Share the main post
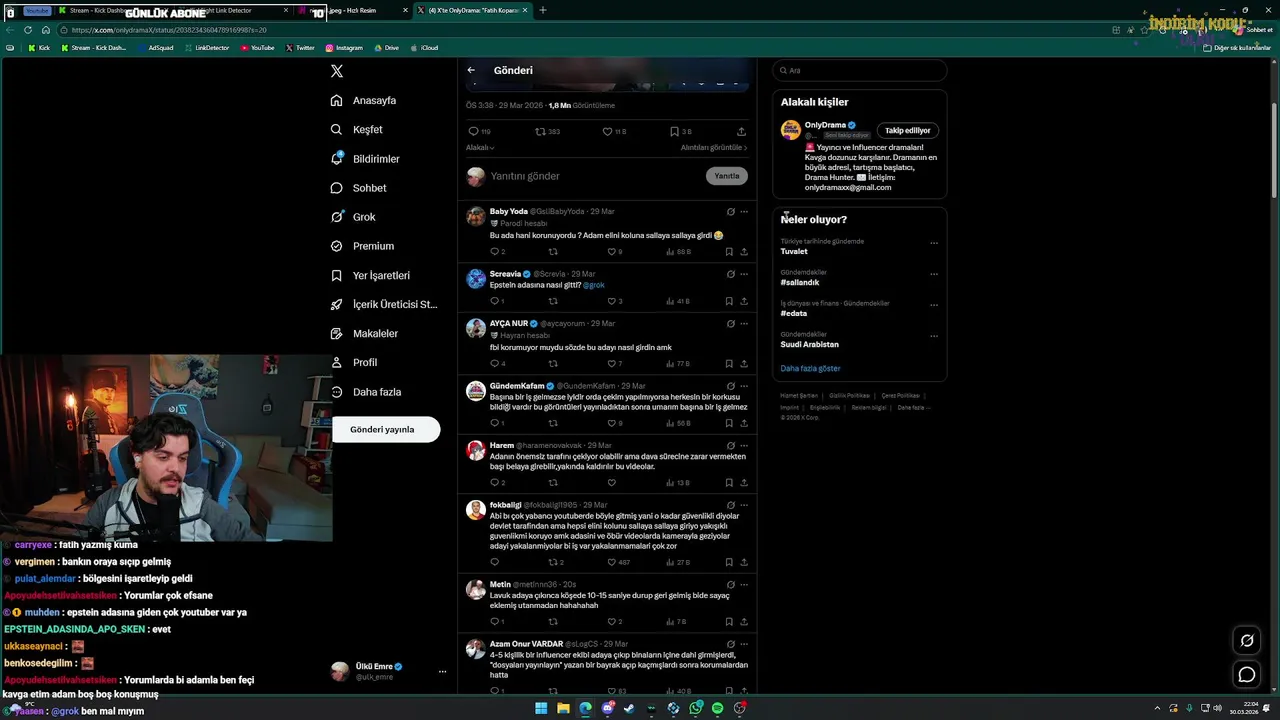This screenshot has width=1280, height=720. pos(741,131)
